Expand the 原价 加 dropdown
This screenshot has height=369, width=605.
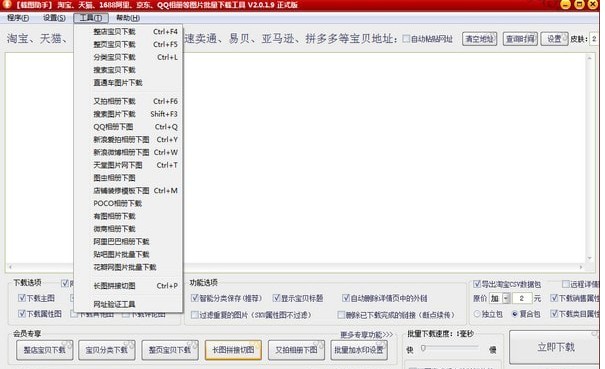pos(506,298)
